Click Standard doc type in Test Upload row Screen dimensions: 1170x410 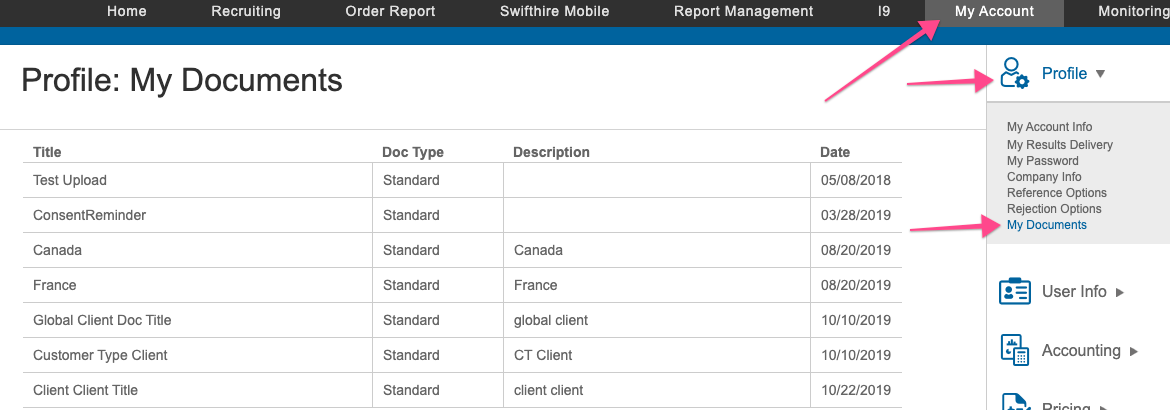[x=411, y=180]
